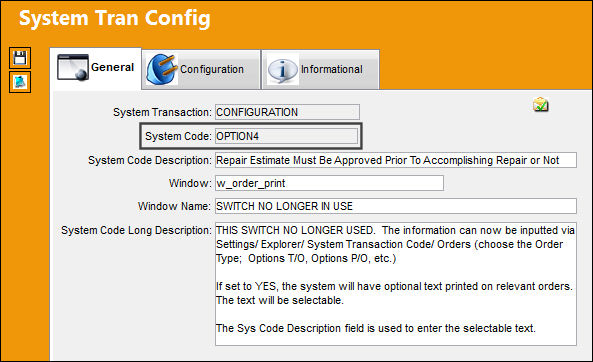Click the Window label above Window Name
The width and height of the screenshot is (593, 362).
pos(190,183)
